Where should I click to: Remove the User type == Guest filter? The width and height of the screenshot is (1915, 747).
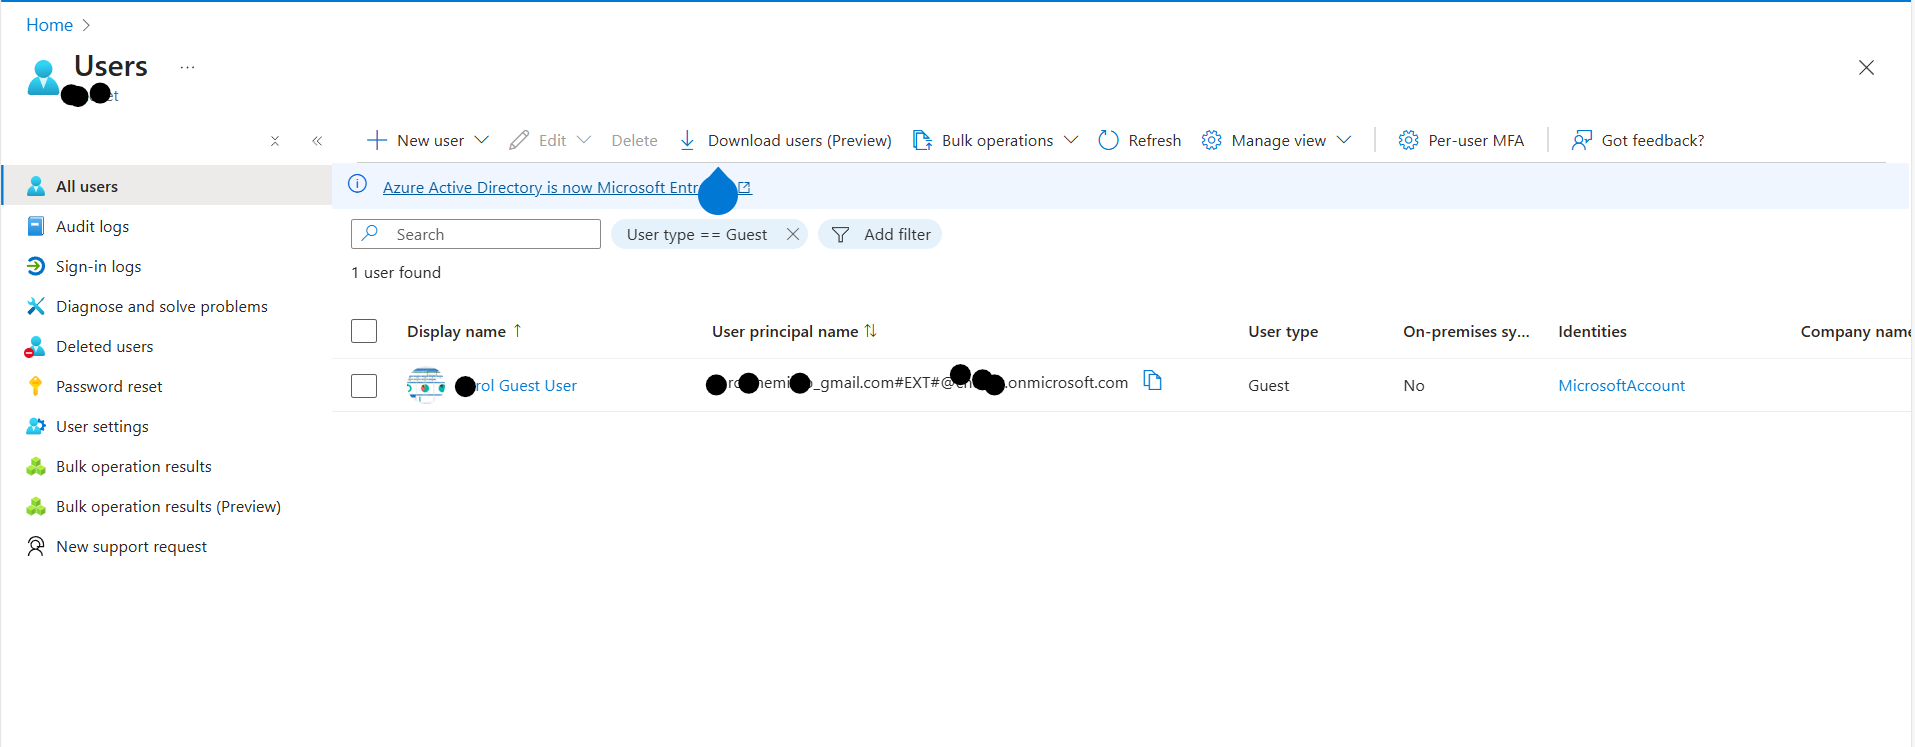point(793,234)
